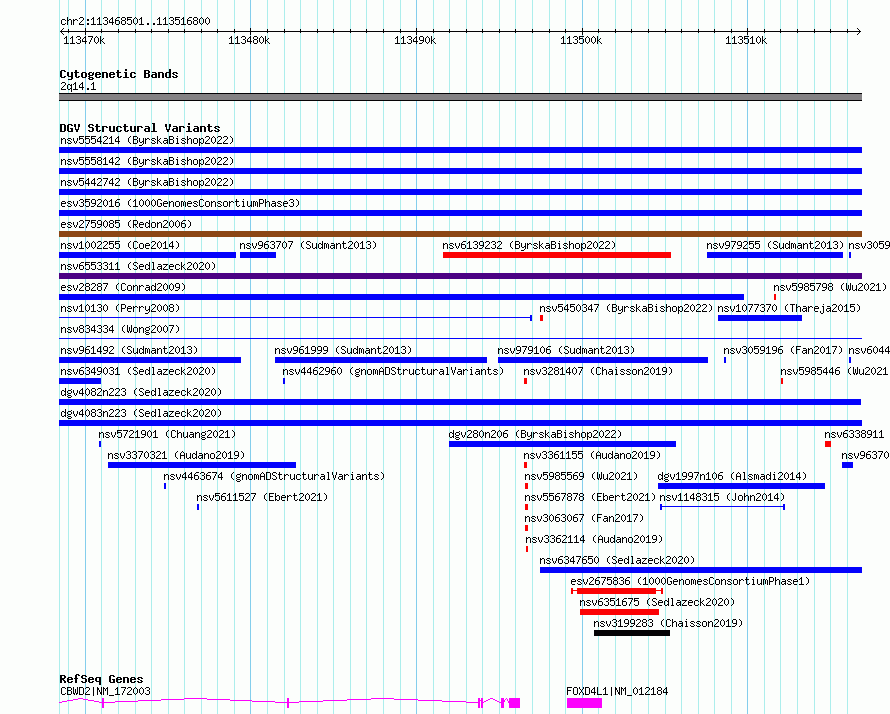Click the 113500k ruler position

pos(581,40)
